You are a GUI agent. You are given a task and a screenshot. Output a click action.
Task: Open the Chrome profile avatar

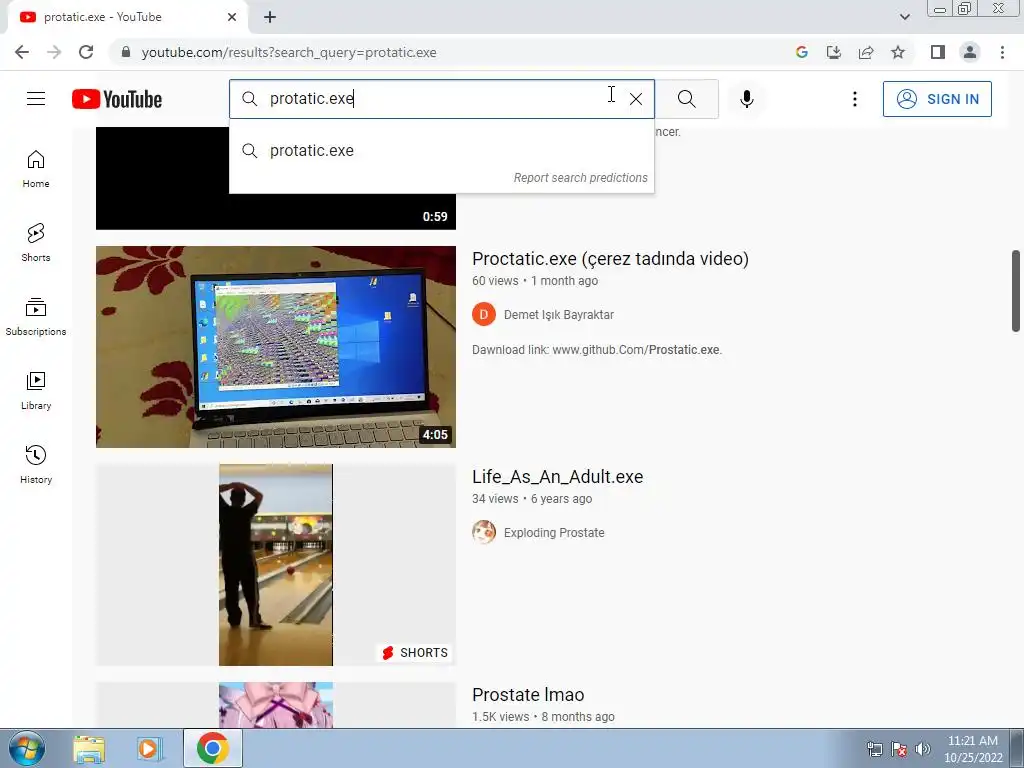(x=970, y=52)
